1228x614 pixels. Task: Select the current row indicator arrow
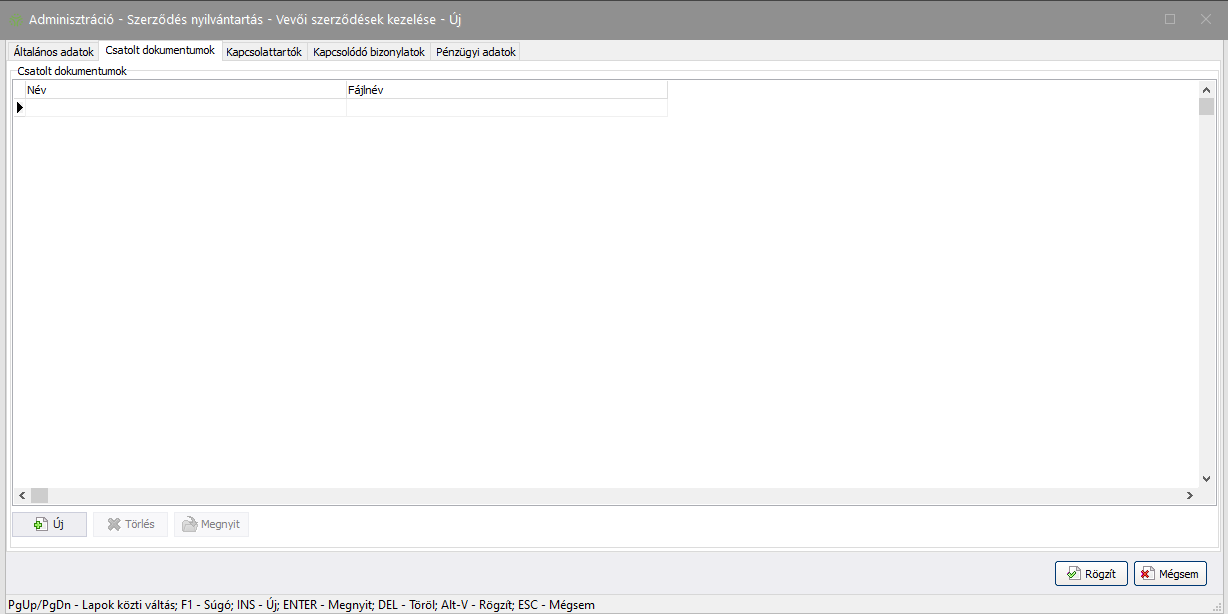pos(19,107)
